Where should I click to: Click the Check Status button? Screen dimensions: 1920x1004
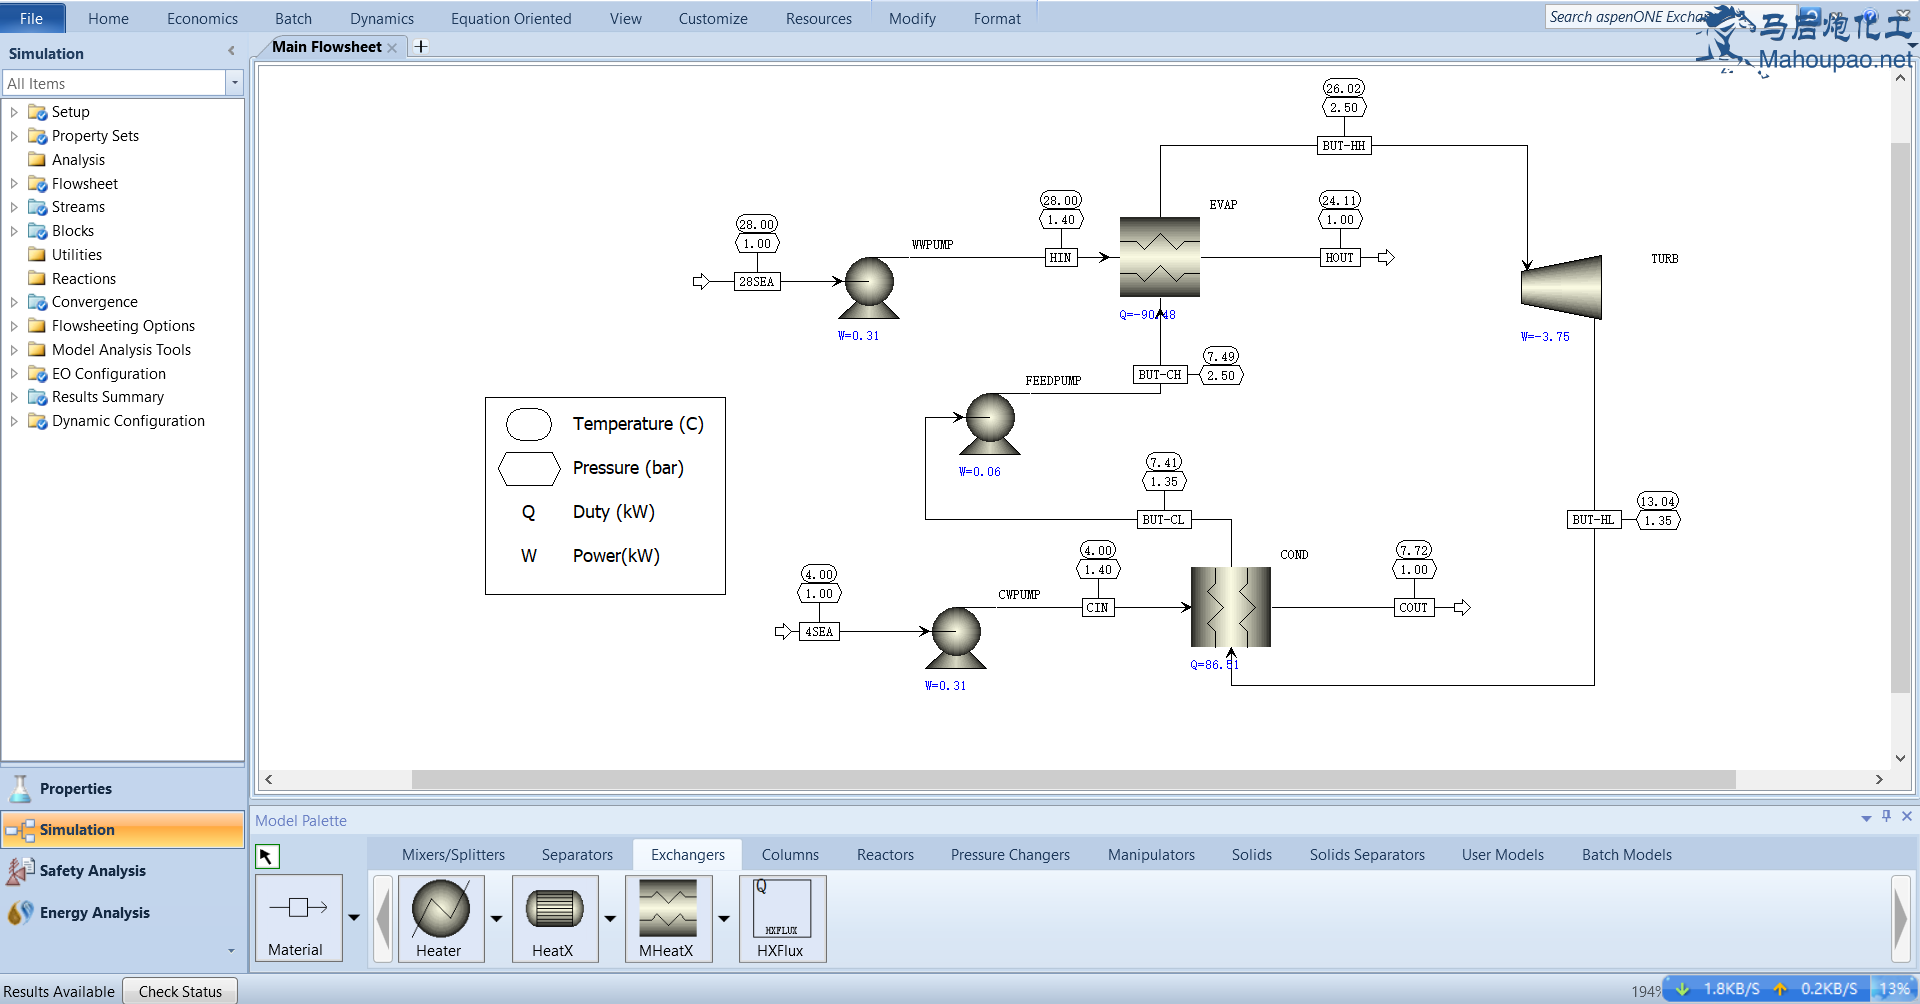(180, 991)
